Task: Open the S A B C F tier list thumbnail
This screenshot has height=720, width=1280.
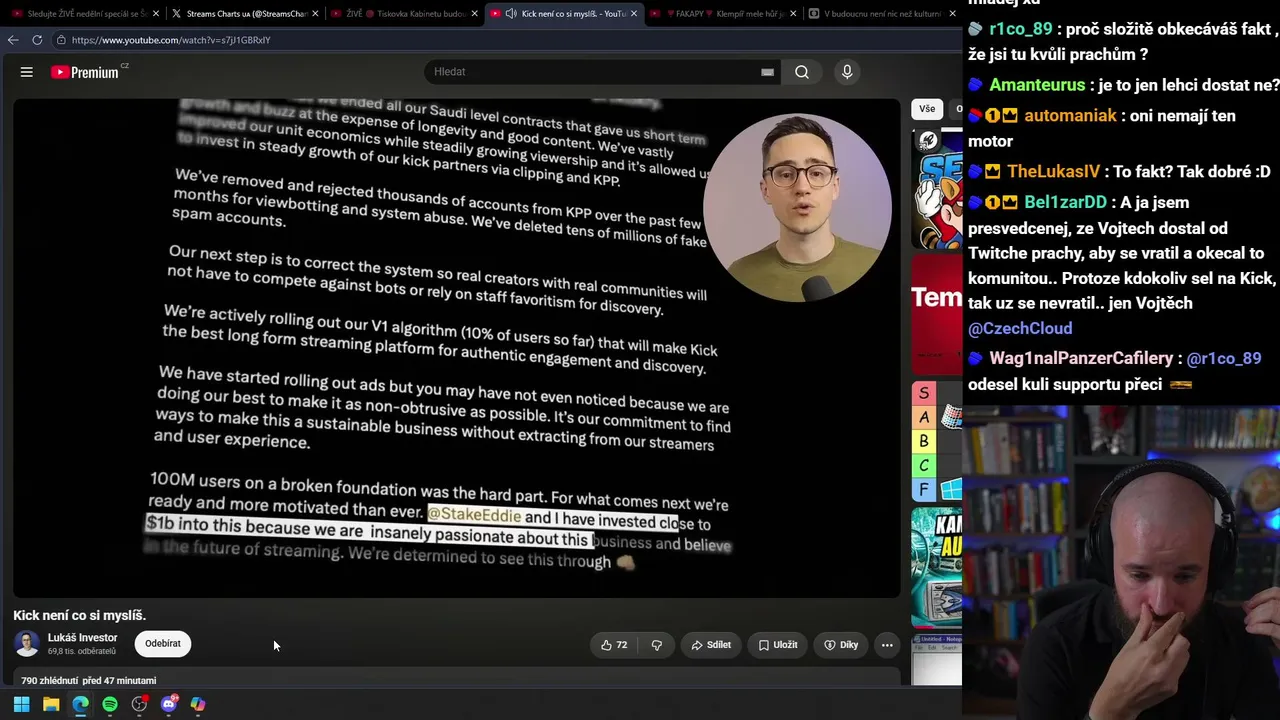Action: point(937,440)
